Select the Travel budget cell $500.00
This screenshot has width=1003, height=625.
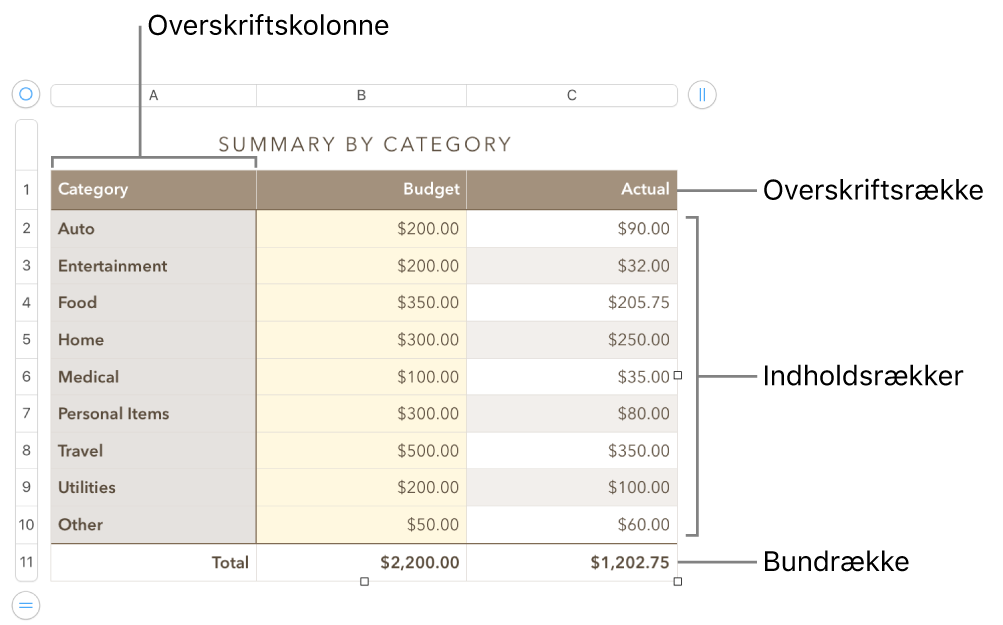[361, 451]
